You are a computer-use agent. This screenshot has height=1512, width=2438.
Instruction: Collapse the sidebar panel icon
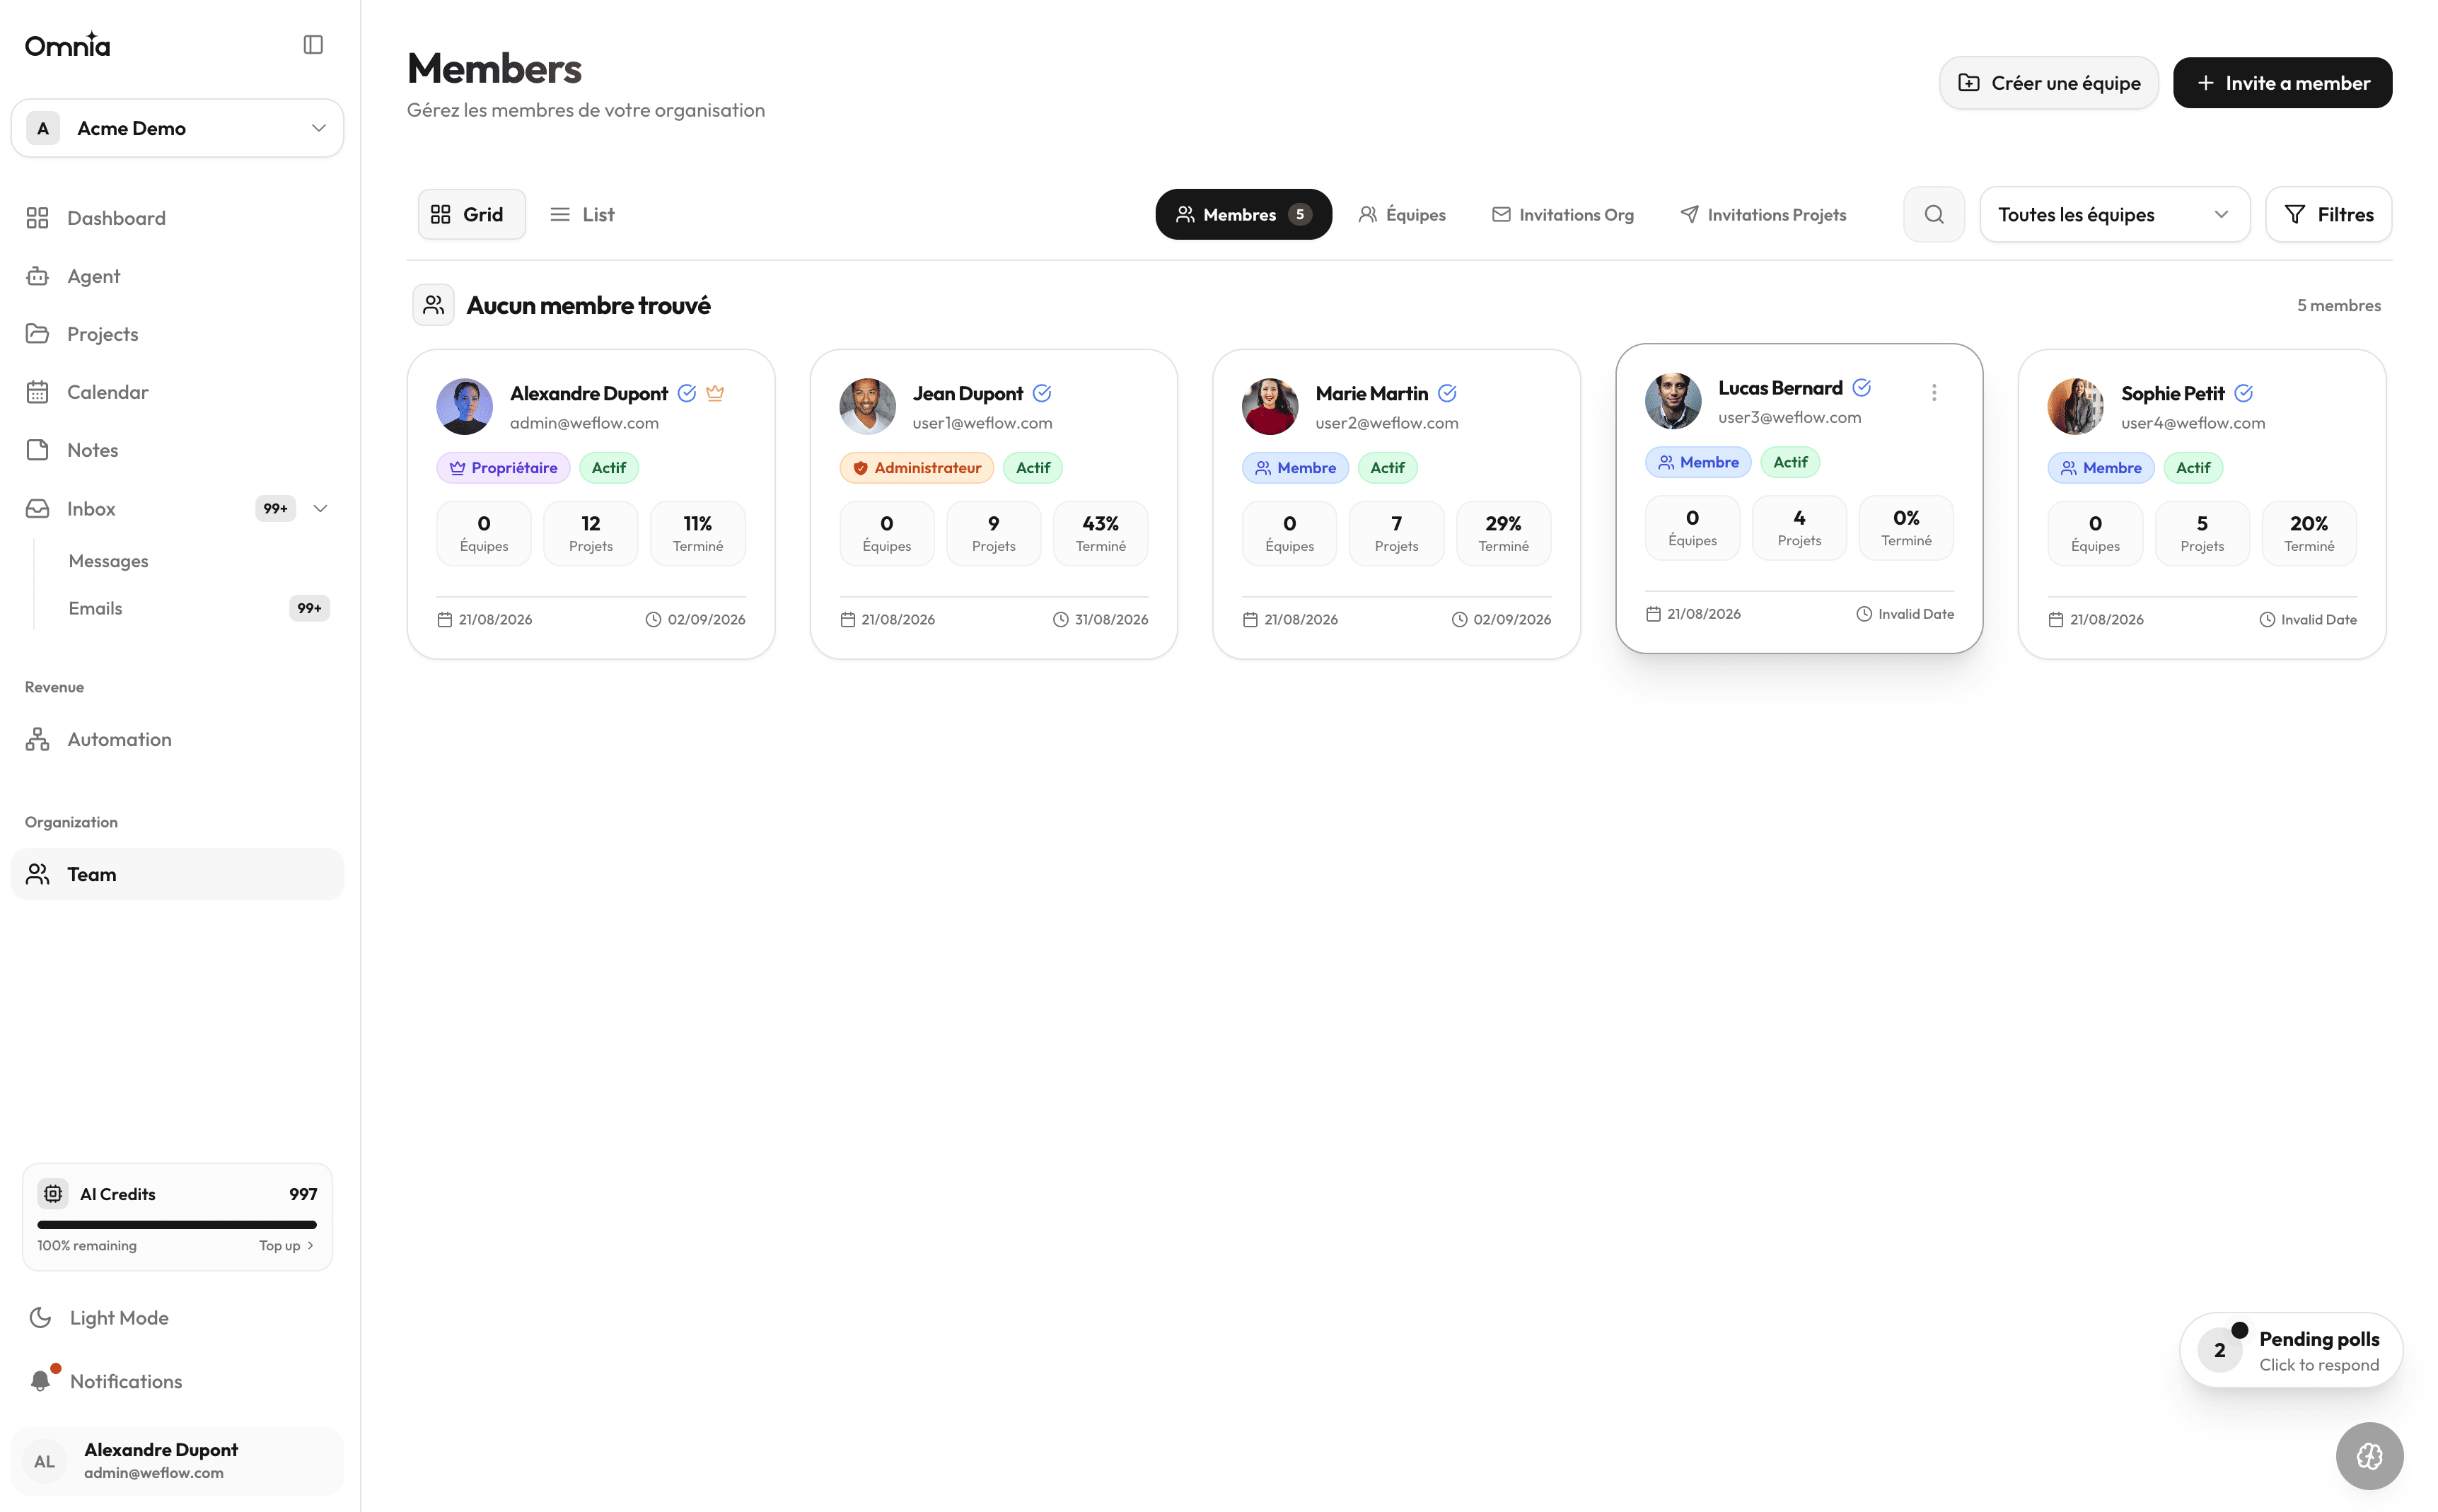point(313,45)
